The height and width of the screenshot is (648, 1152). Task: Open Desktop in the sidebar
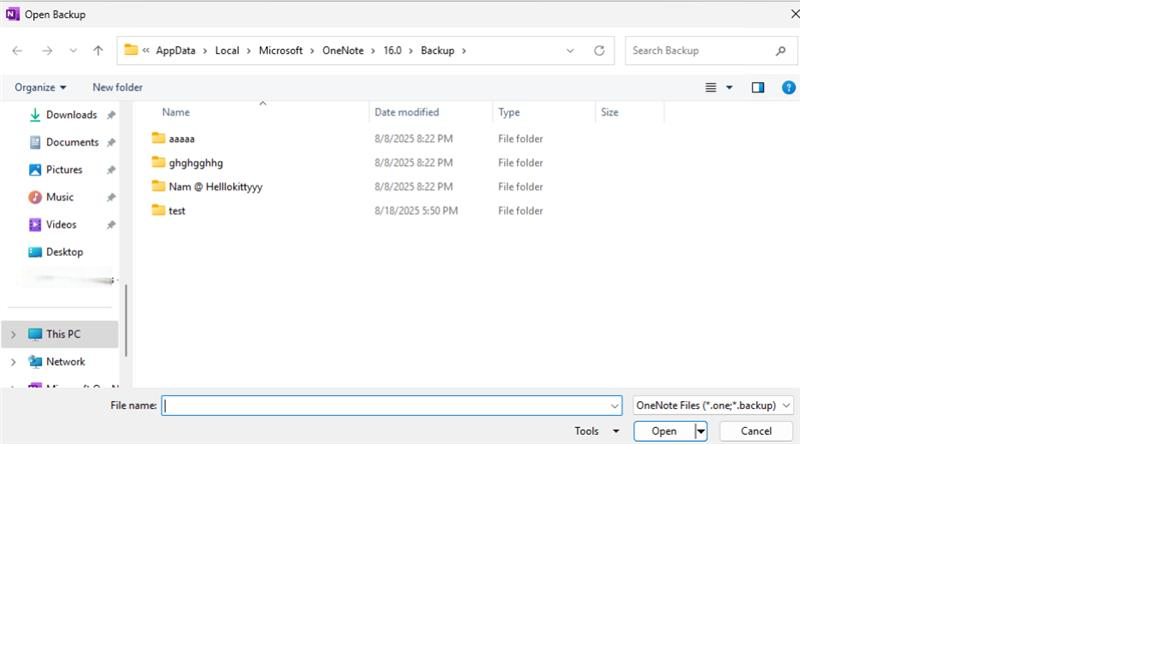coord(65,252)
